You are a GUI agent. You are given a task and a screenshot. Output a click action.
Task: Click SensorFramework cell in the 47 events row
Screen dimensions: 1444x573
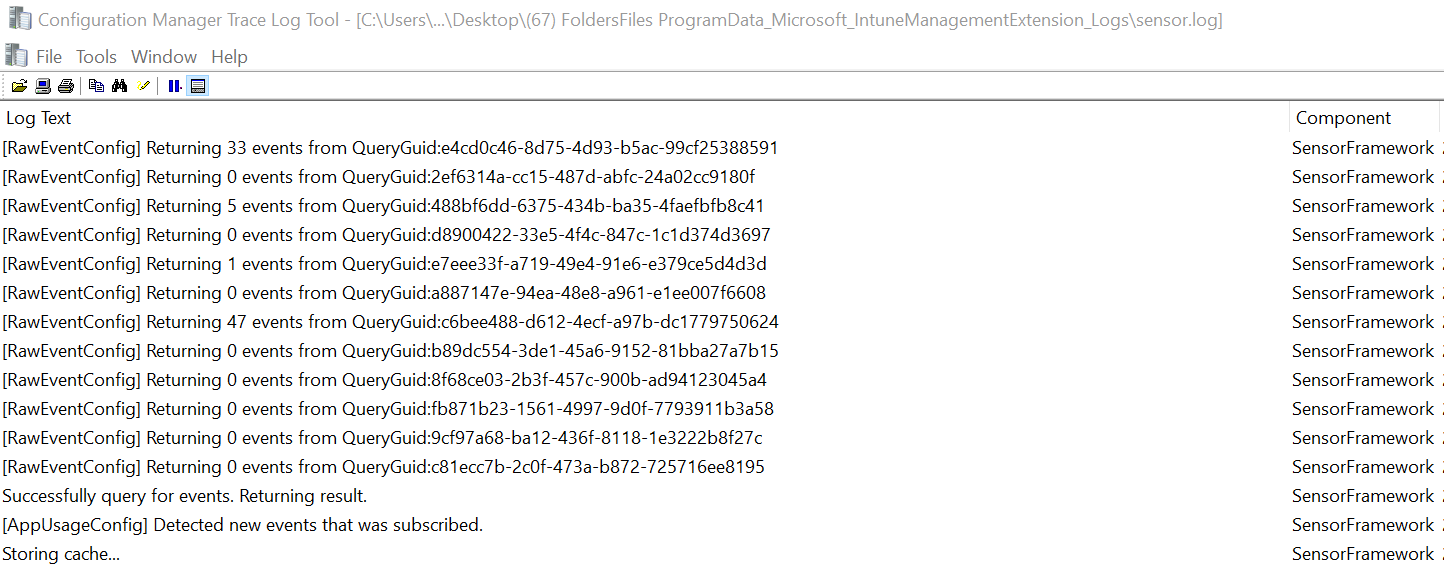pos(1363,322)
